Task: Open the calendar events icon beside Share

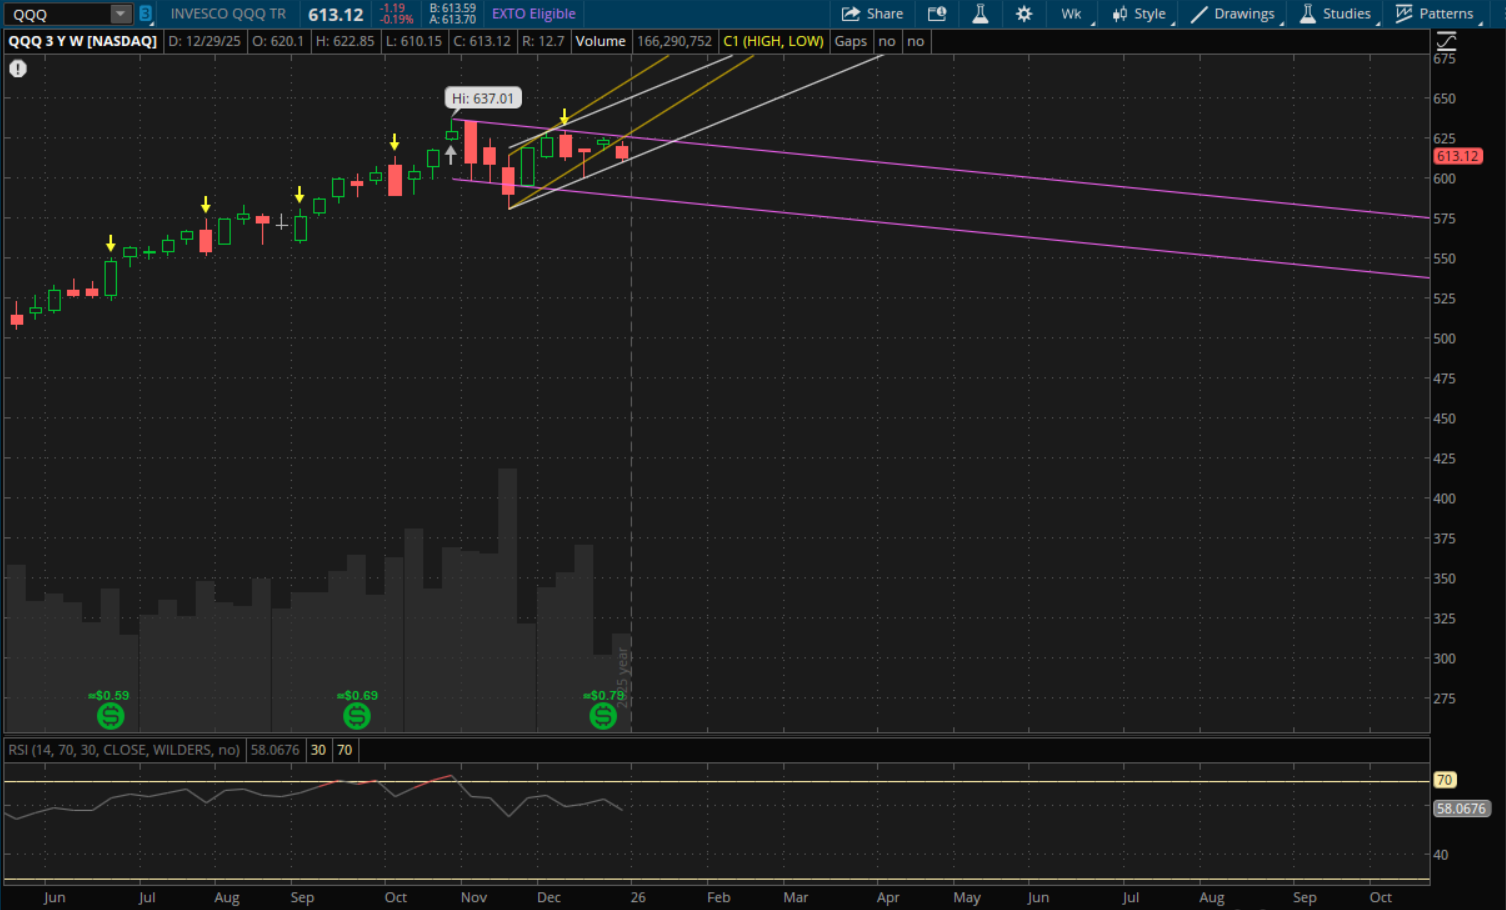Action: (x=937, y=14)
